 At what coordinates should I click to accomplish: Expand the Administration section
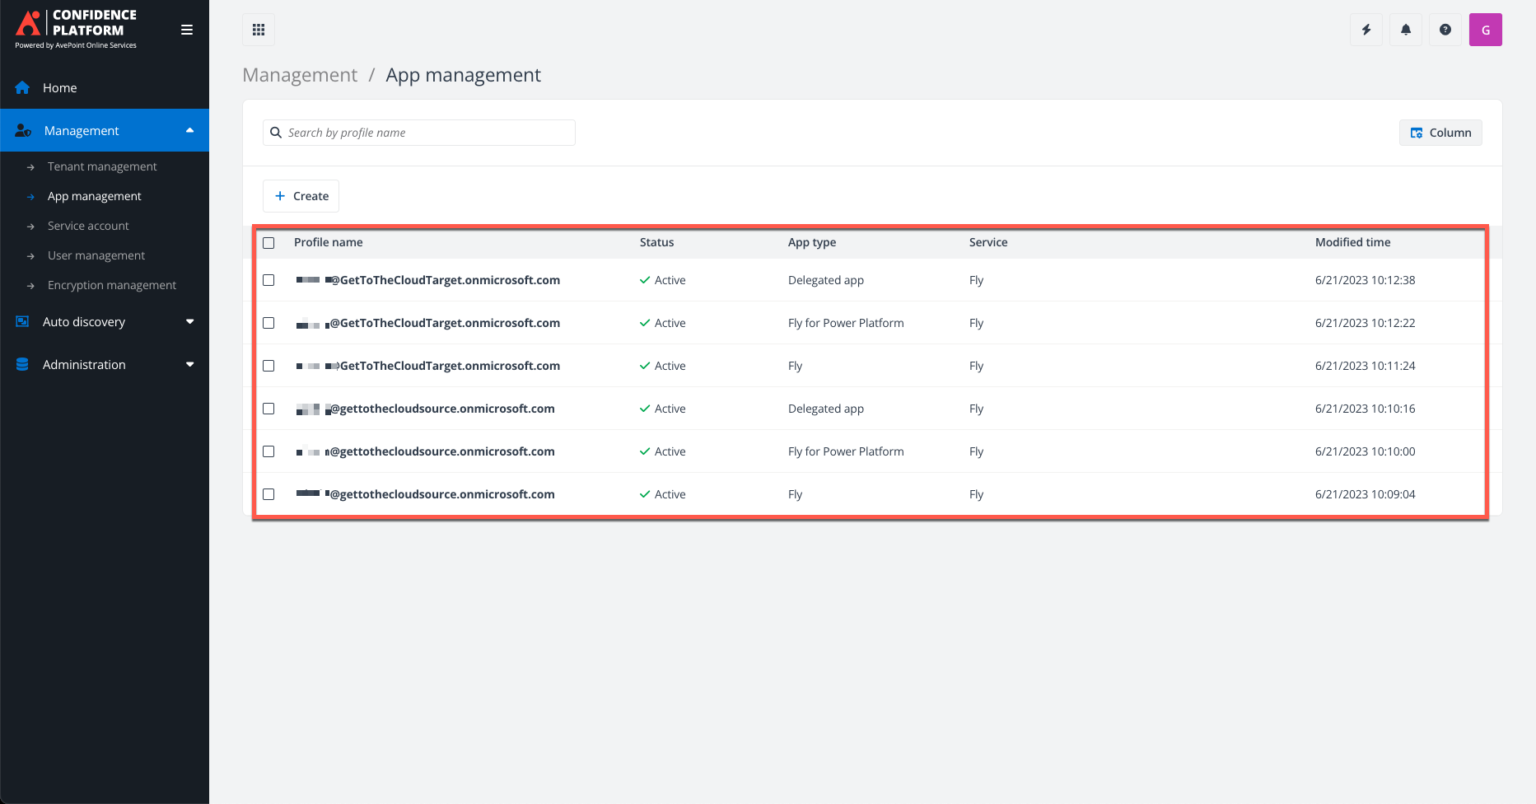pos(189,364)
